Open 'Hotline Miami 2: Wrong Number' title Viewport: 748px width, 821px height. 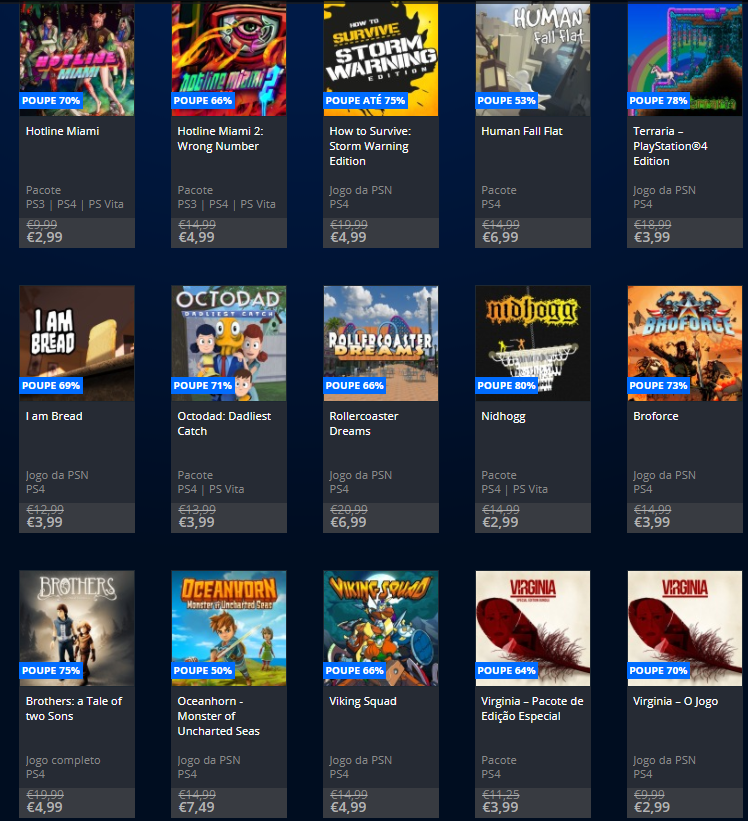[220, 139]
